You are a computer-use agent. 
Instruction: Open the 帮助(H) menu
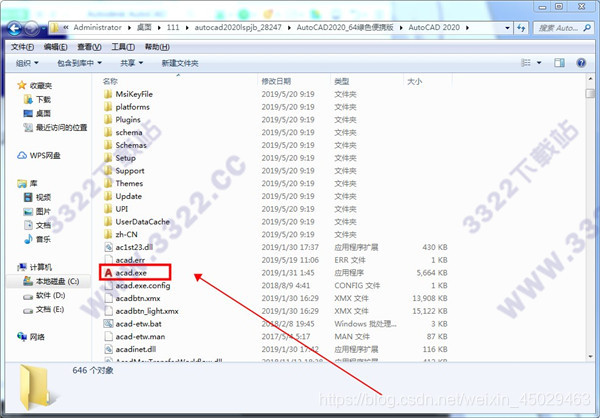pos(157,47)
